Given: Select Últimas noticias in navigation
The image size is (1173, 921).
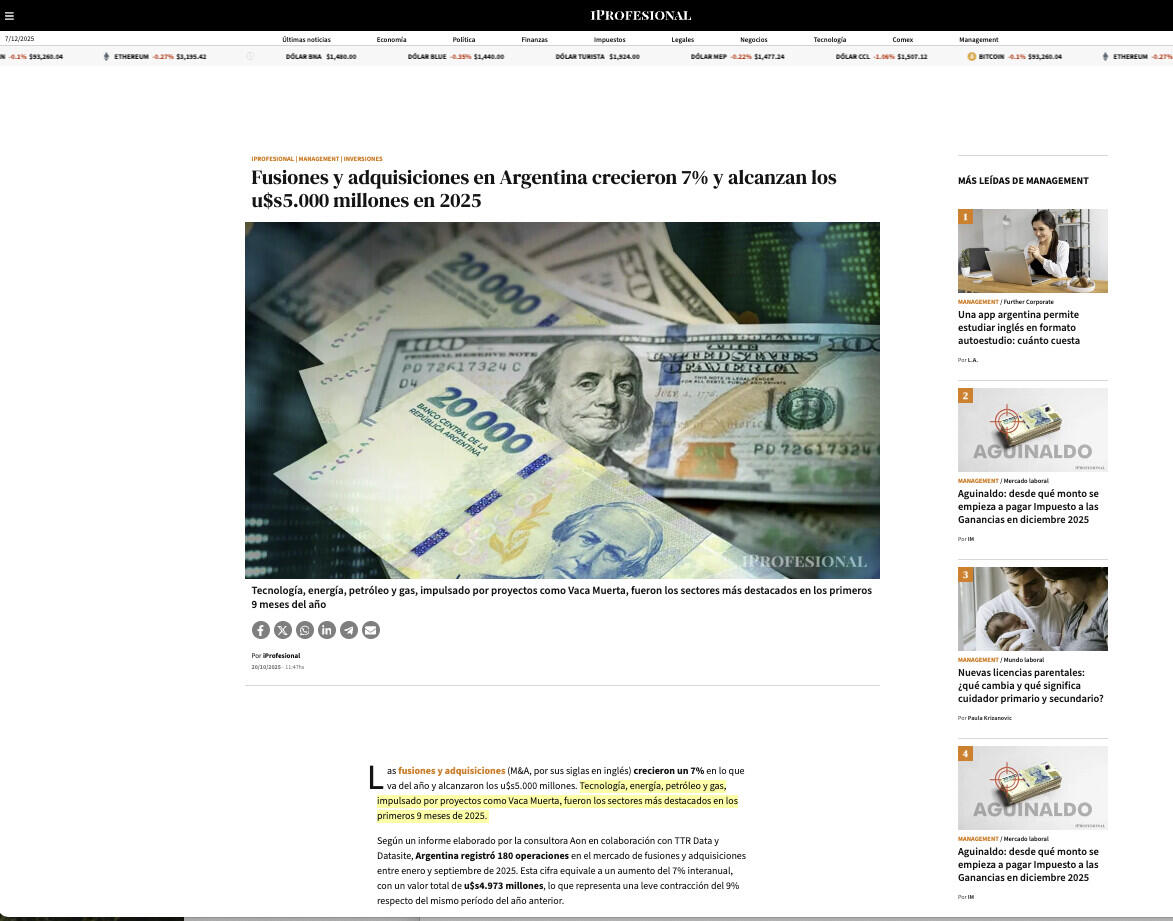Looking at the screenshot, I should [306, 39].
